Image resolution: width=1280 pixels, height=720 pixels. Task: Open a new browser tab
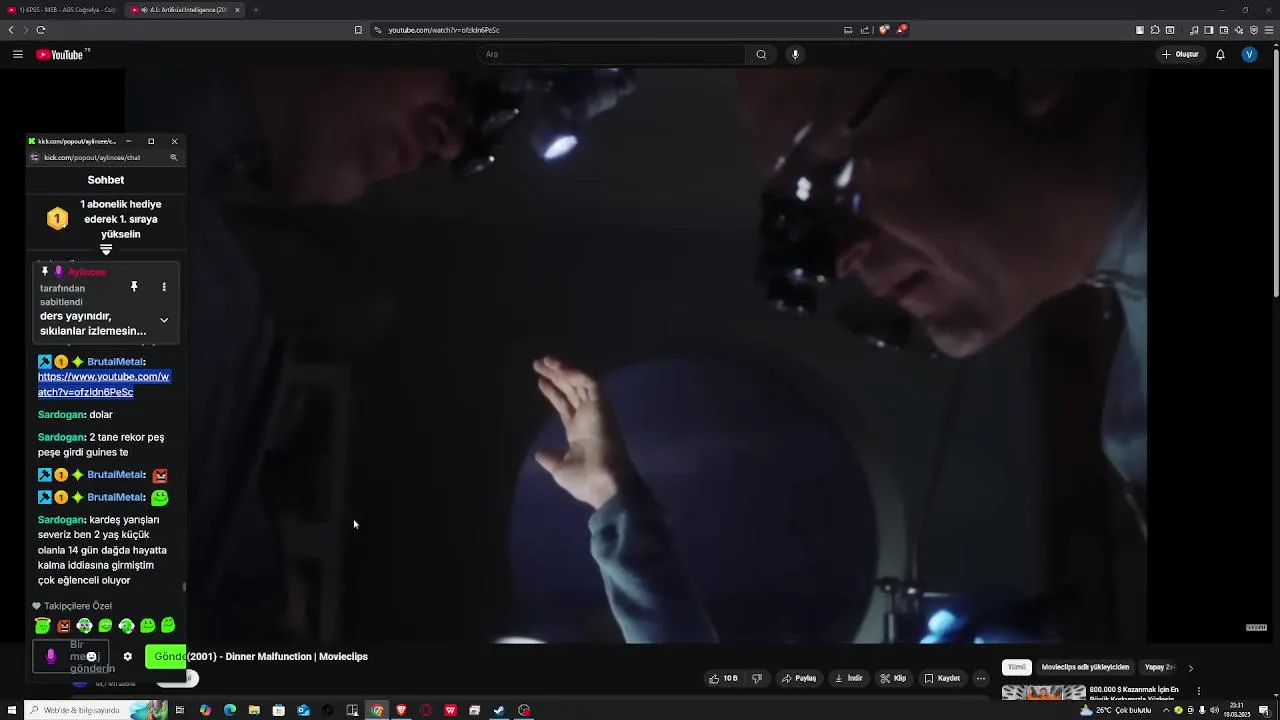256,10
